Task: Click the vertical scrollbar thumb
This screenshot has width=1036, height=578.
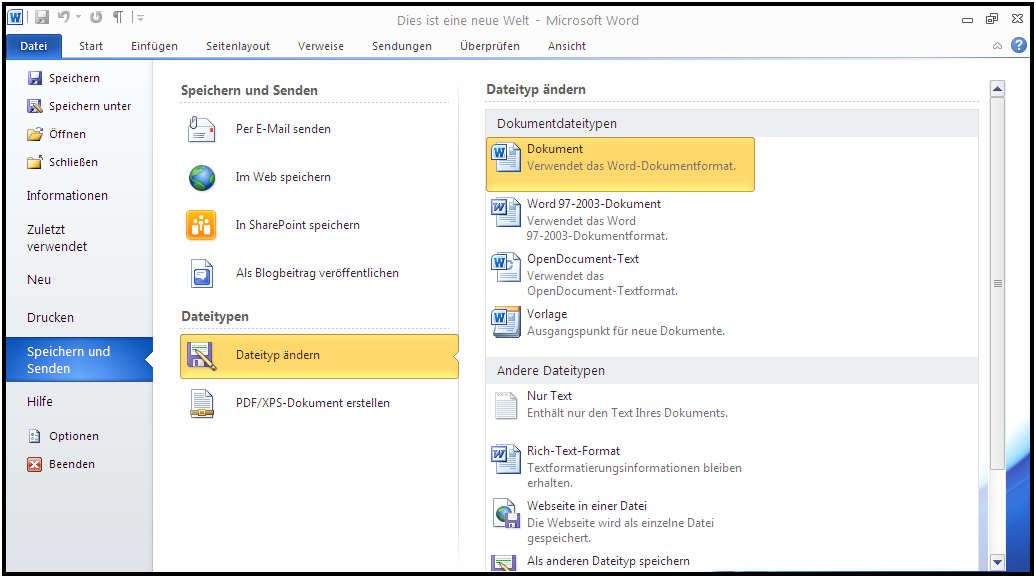Action: [997, 284]
